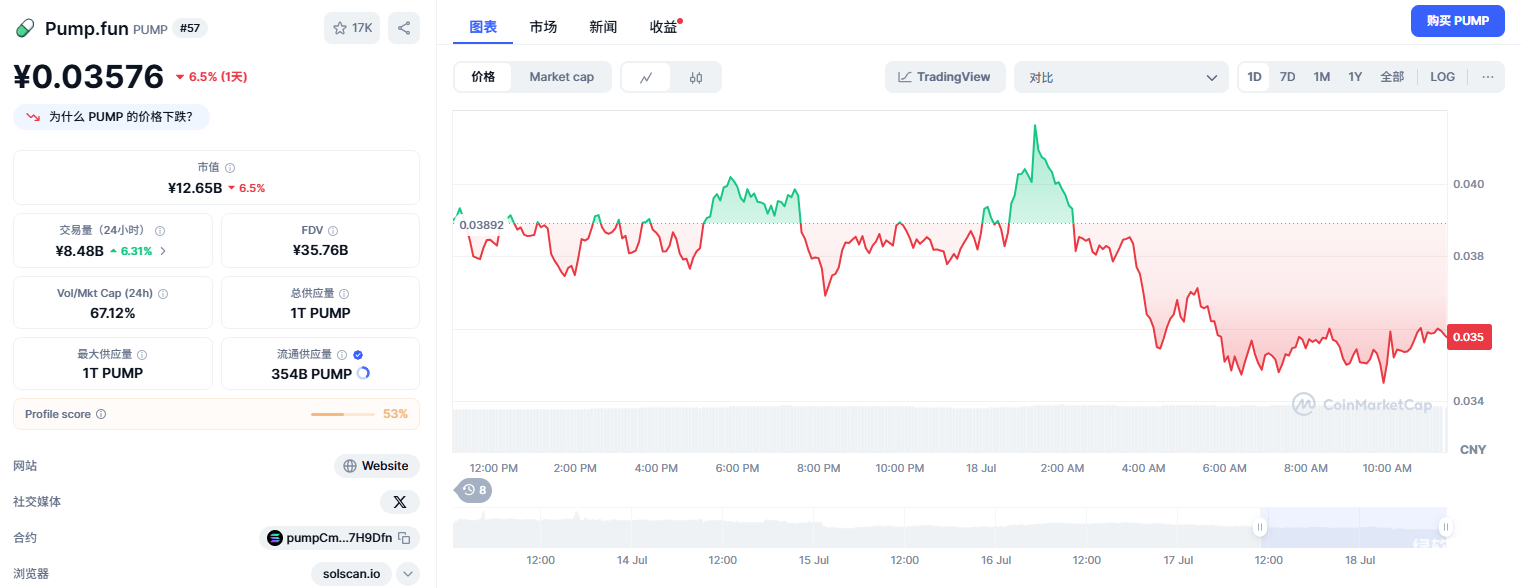Click the info icon beside 市值
The width and height of the screenshot is (1521, 588).
point(230,168)
